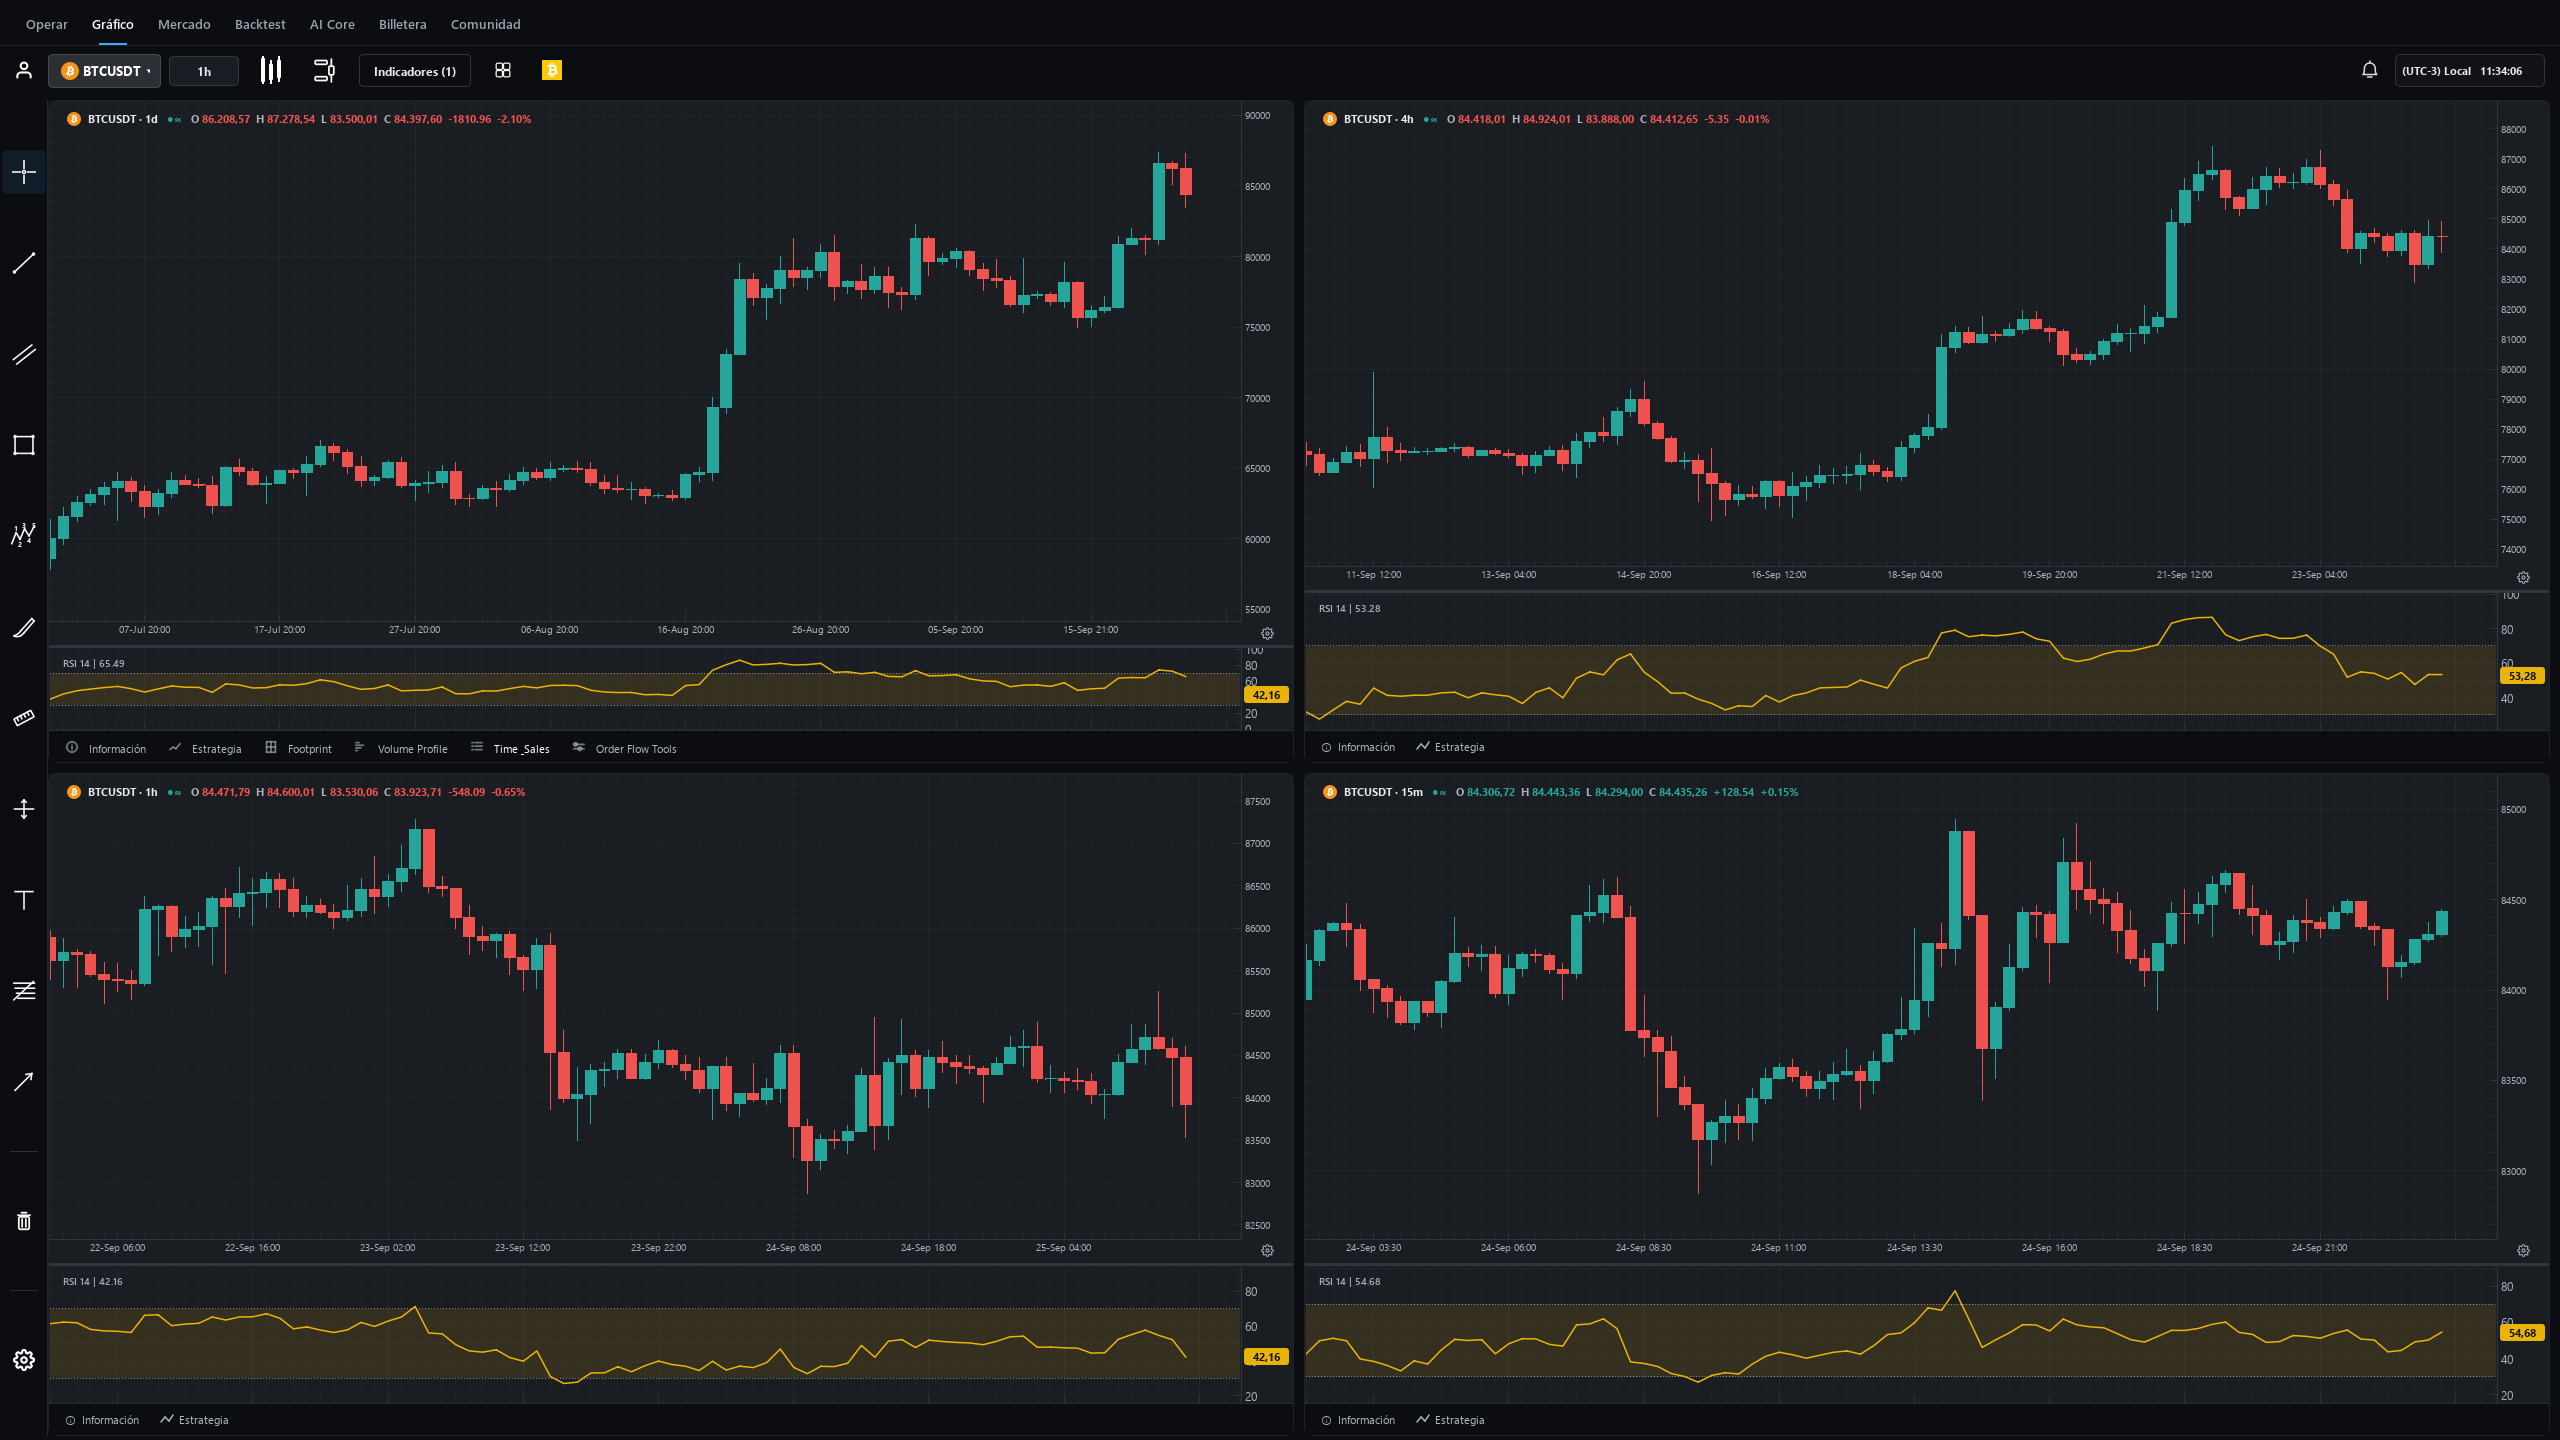Open Información under the 15m chart
2560x1440 pixels.
pos(1358,1420)
